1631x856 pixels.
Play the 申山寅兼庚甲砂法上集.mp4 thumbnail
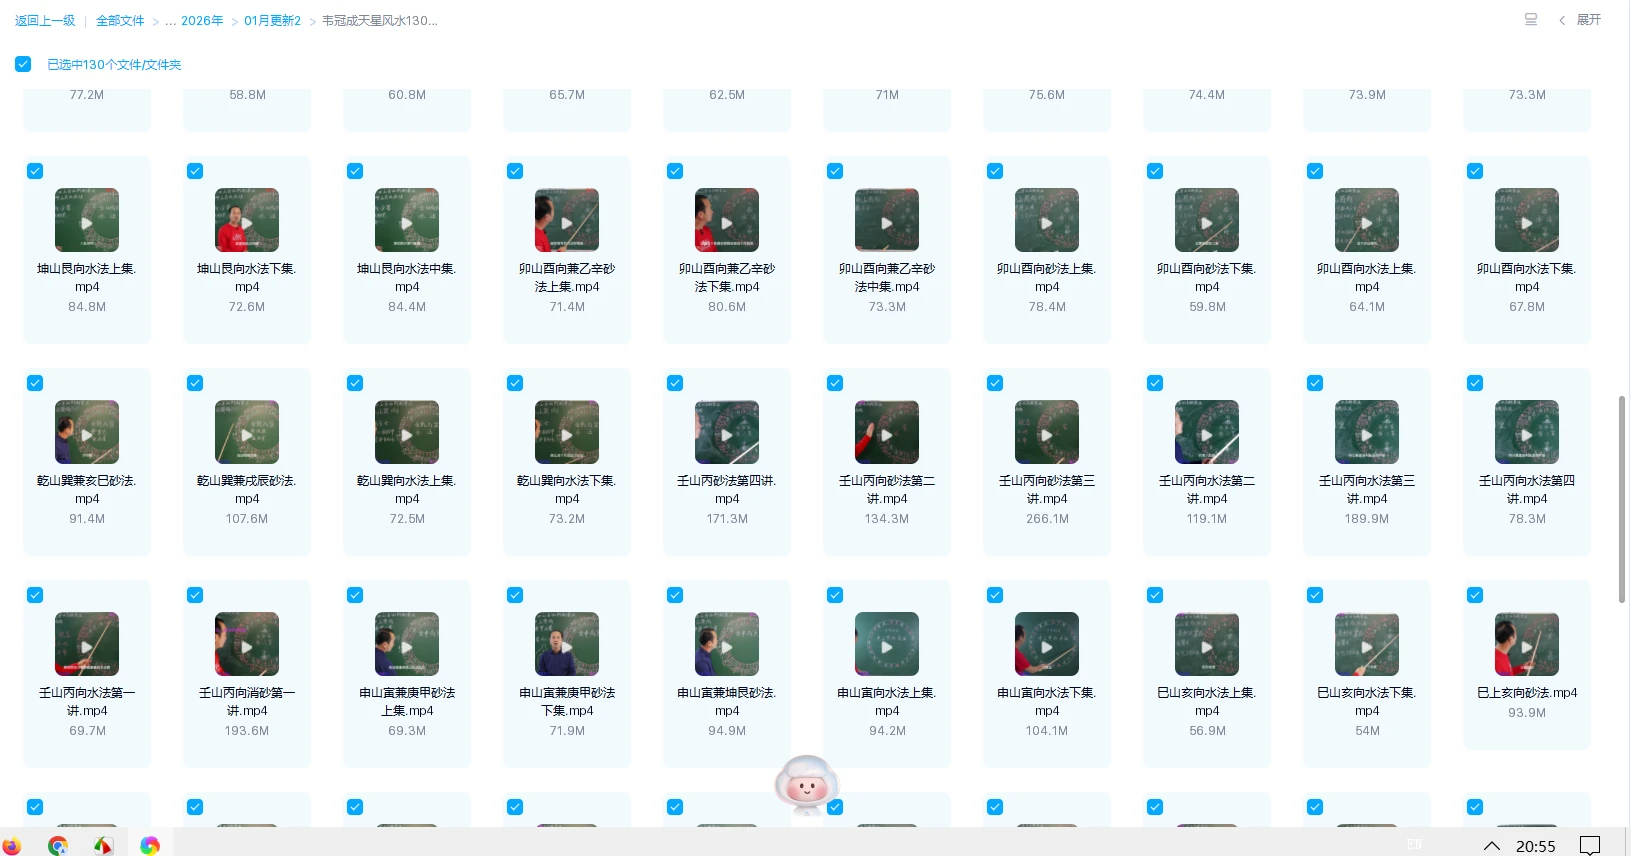pos(407,644)
